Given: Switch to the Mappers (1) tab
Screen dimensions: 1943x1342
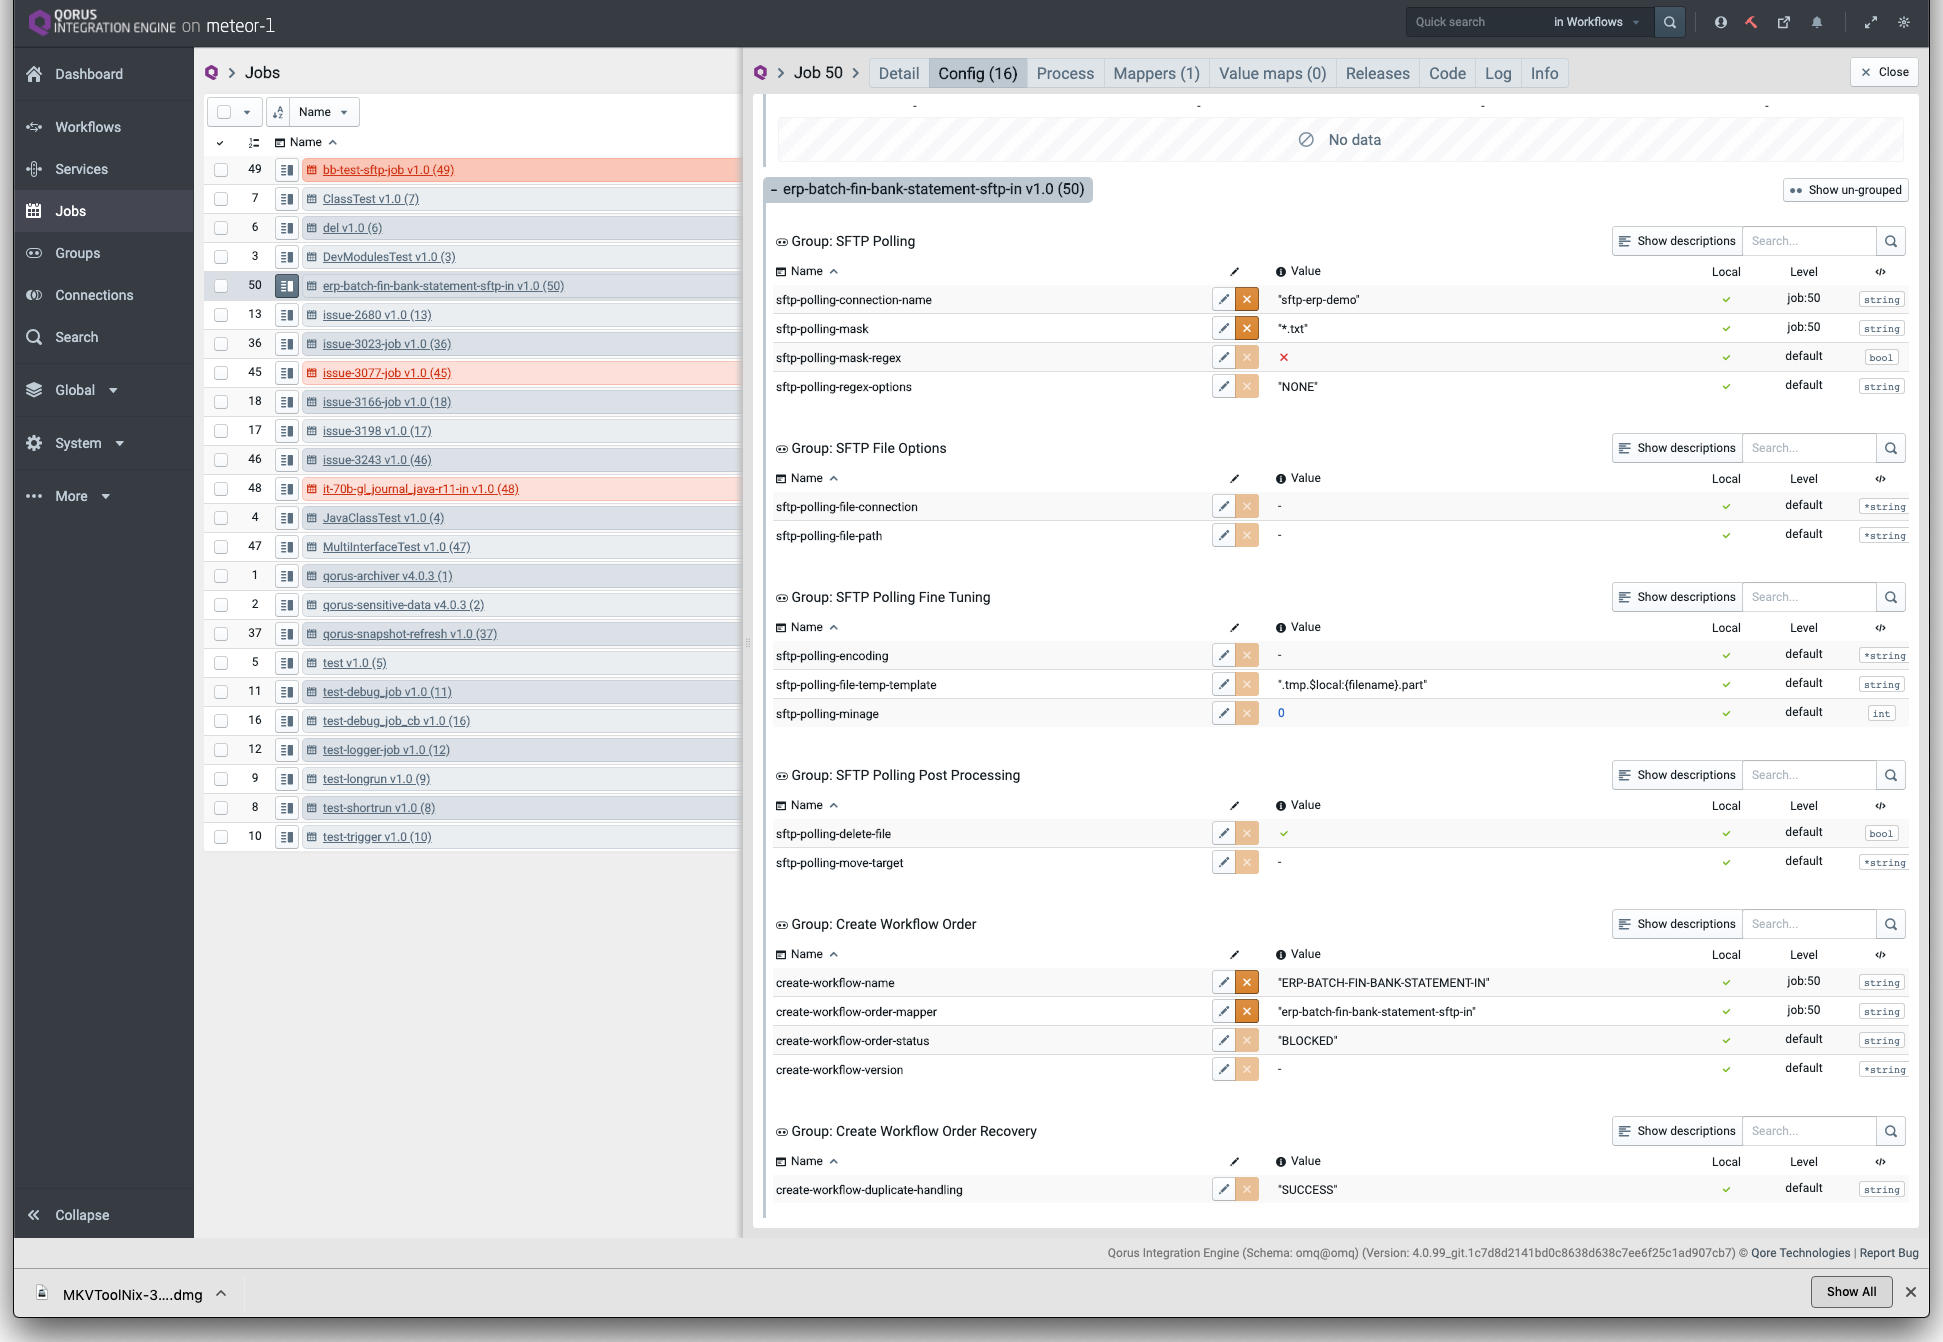Looking at the screenshot, I should 1156,73.
